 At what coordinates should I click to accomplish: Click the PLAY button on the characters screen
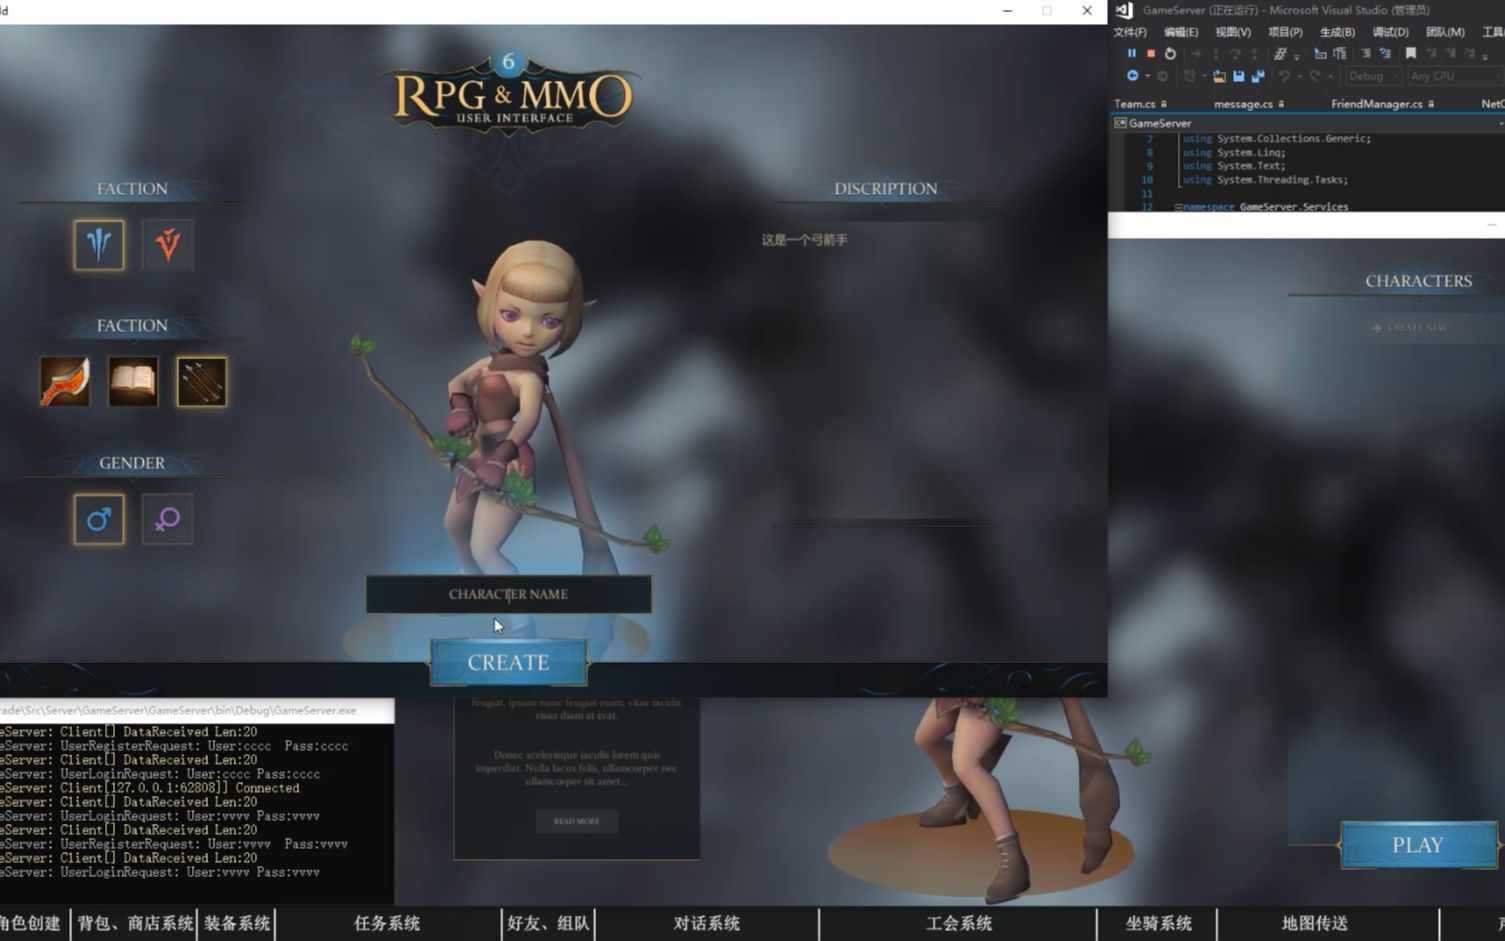pos(1417,844)
